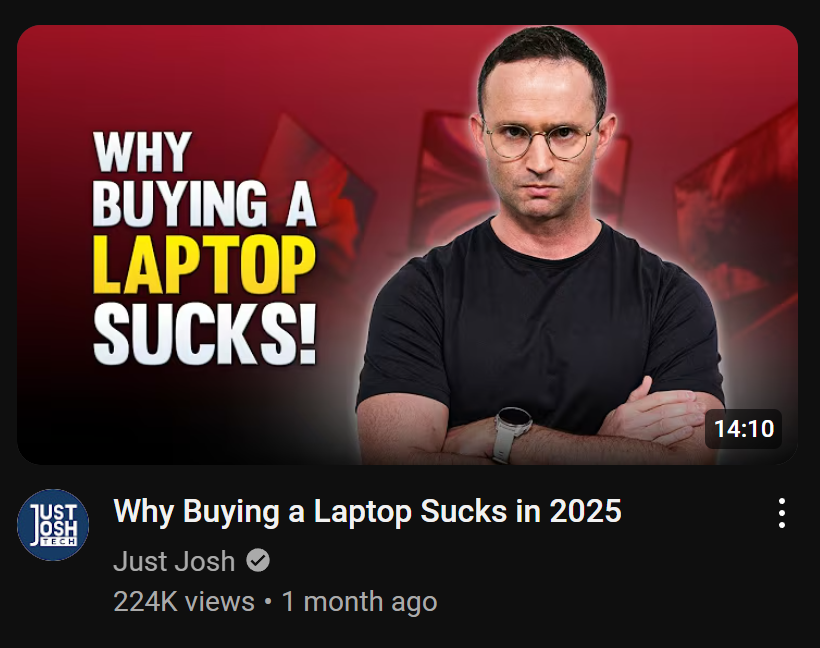
Task: Open the three-dot more options menu
Action: pos(781,513)
